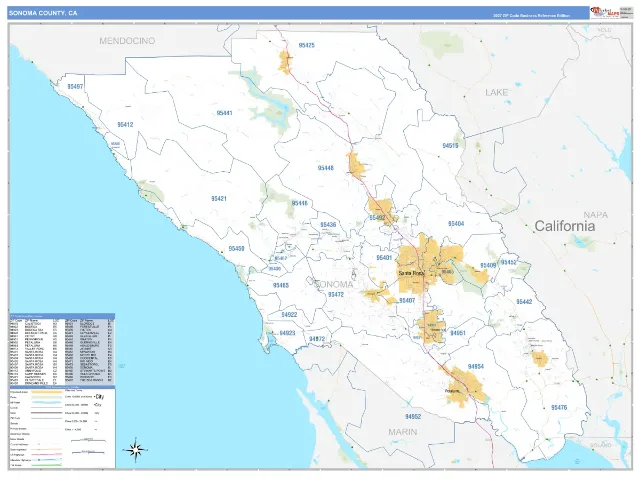Select ZIP code label 95404
This screenshot has width=640, height=480.
click(456, 224)
